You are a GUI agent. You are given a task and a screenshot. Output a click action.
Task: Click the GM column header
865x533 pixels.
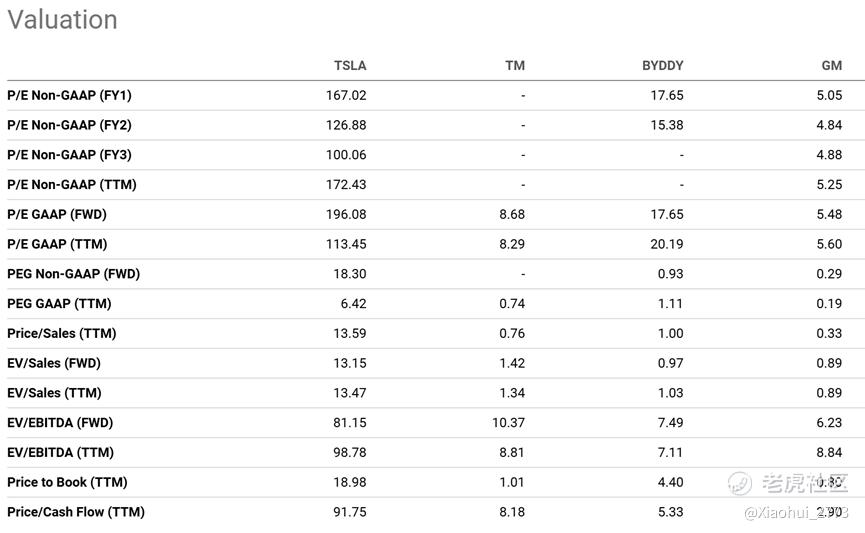831,66
